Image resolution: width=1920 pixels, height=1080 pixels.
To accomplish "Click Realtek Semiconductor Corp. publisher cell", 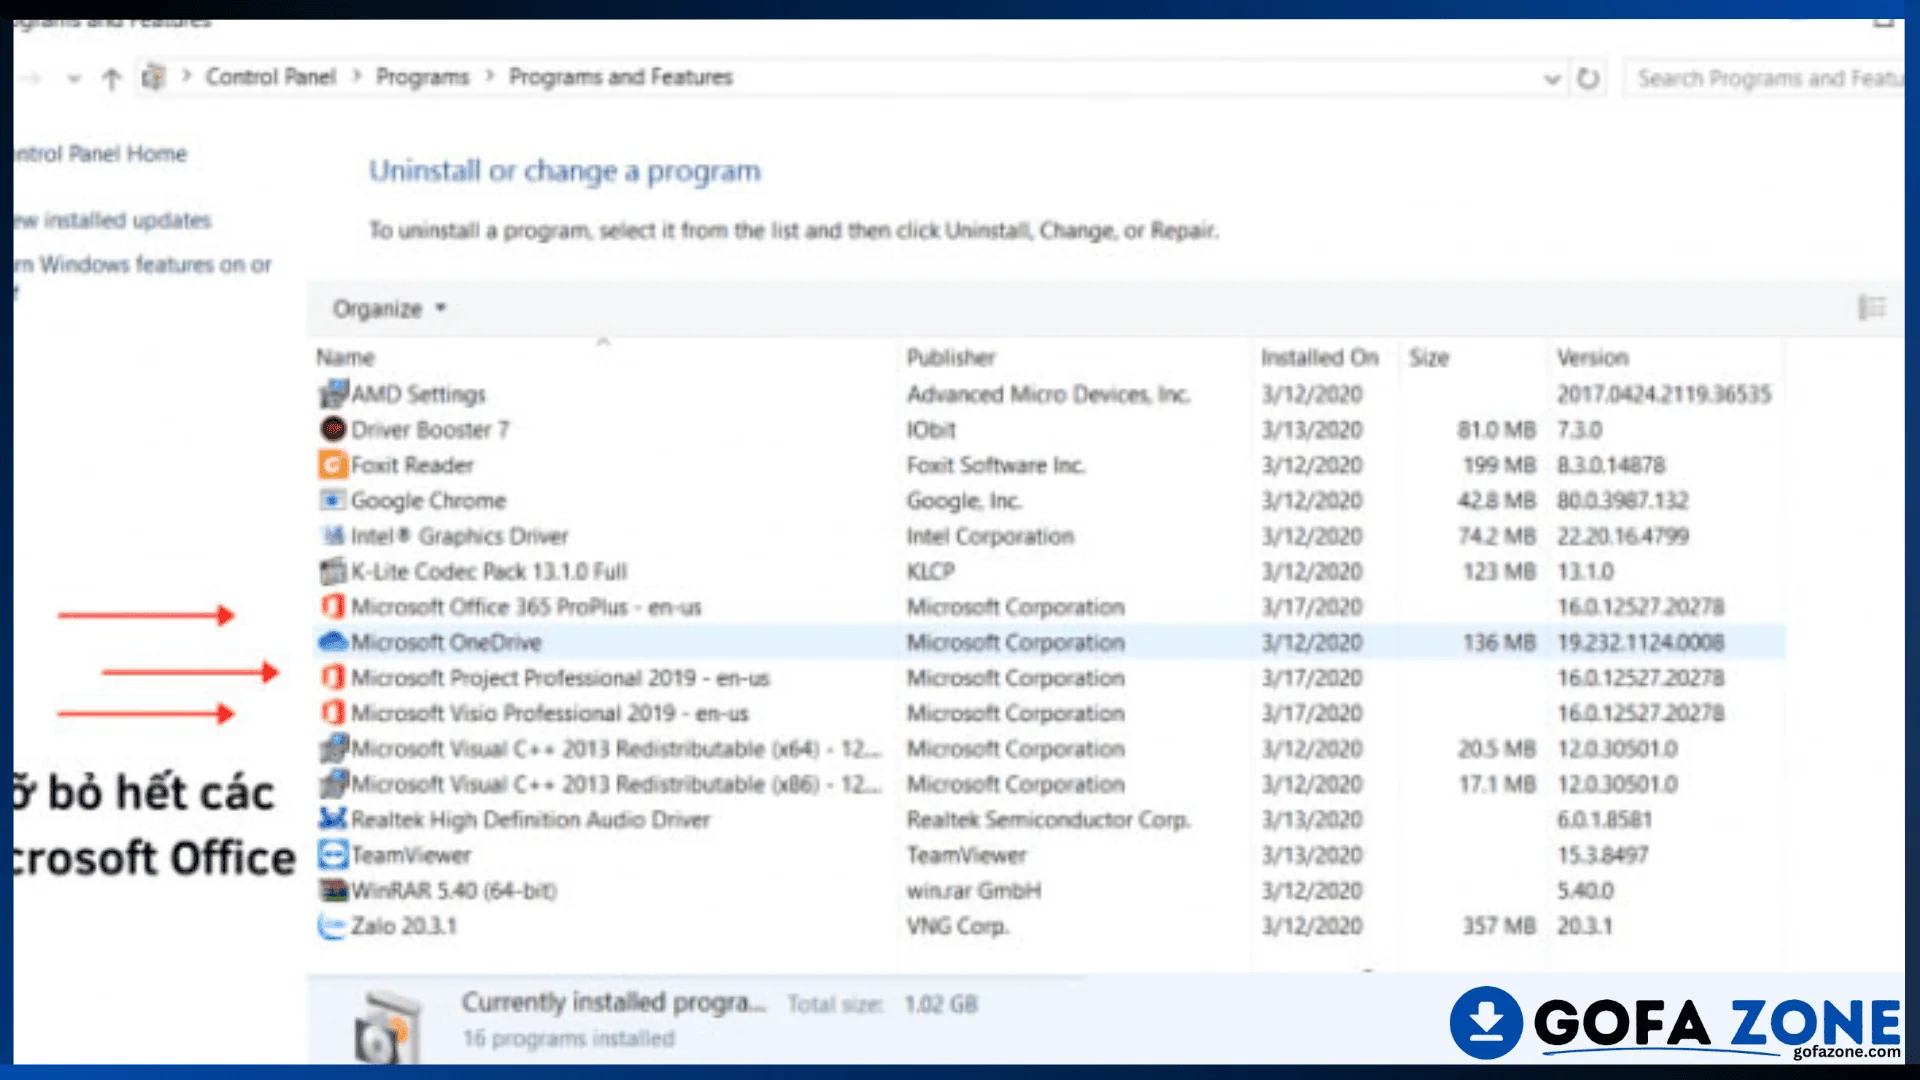I will point(1048,820).
